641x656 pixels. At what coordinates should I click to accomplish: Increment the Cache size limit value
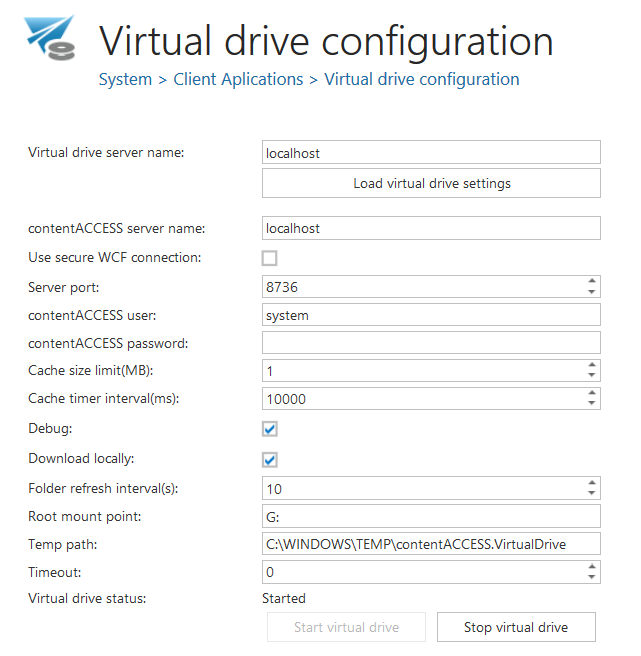pyautogui.click(x=592, y=365)
